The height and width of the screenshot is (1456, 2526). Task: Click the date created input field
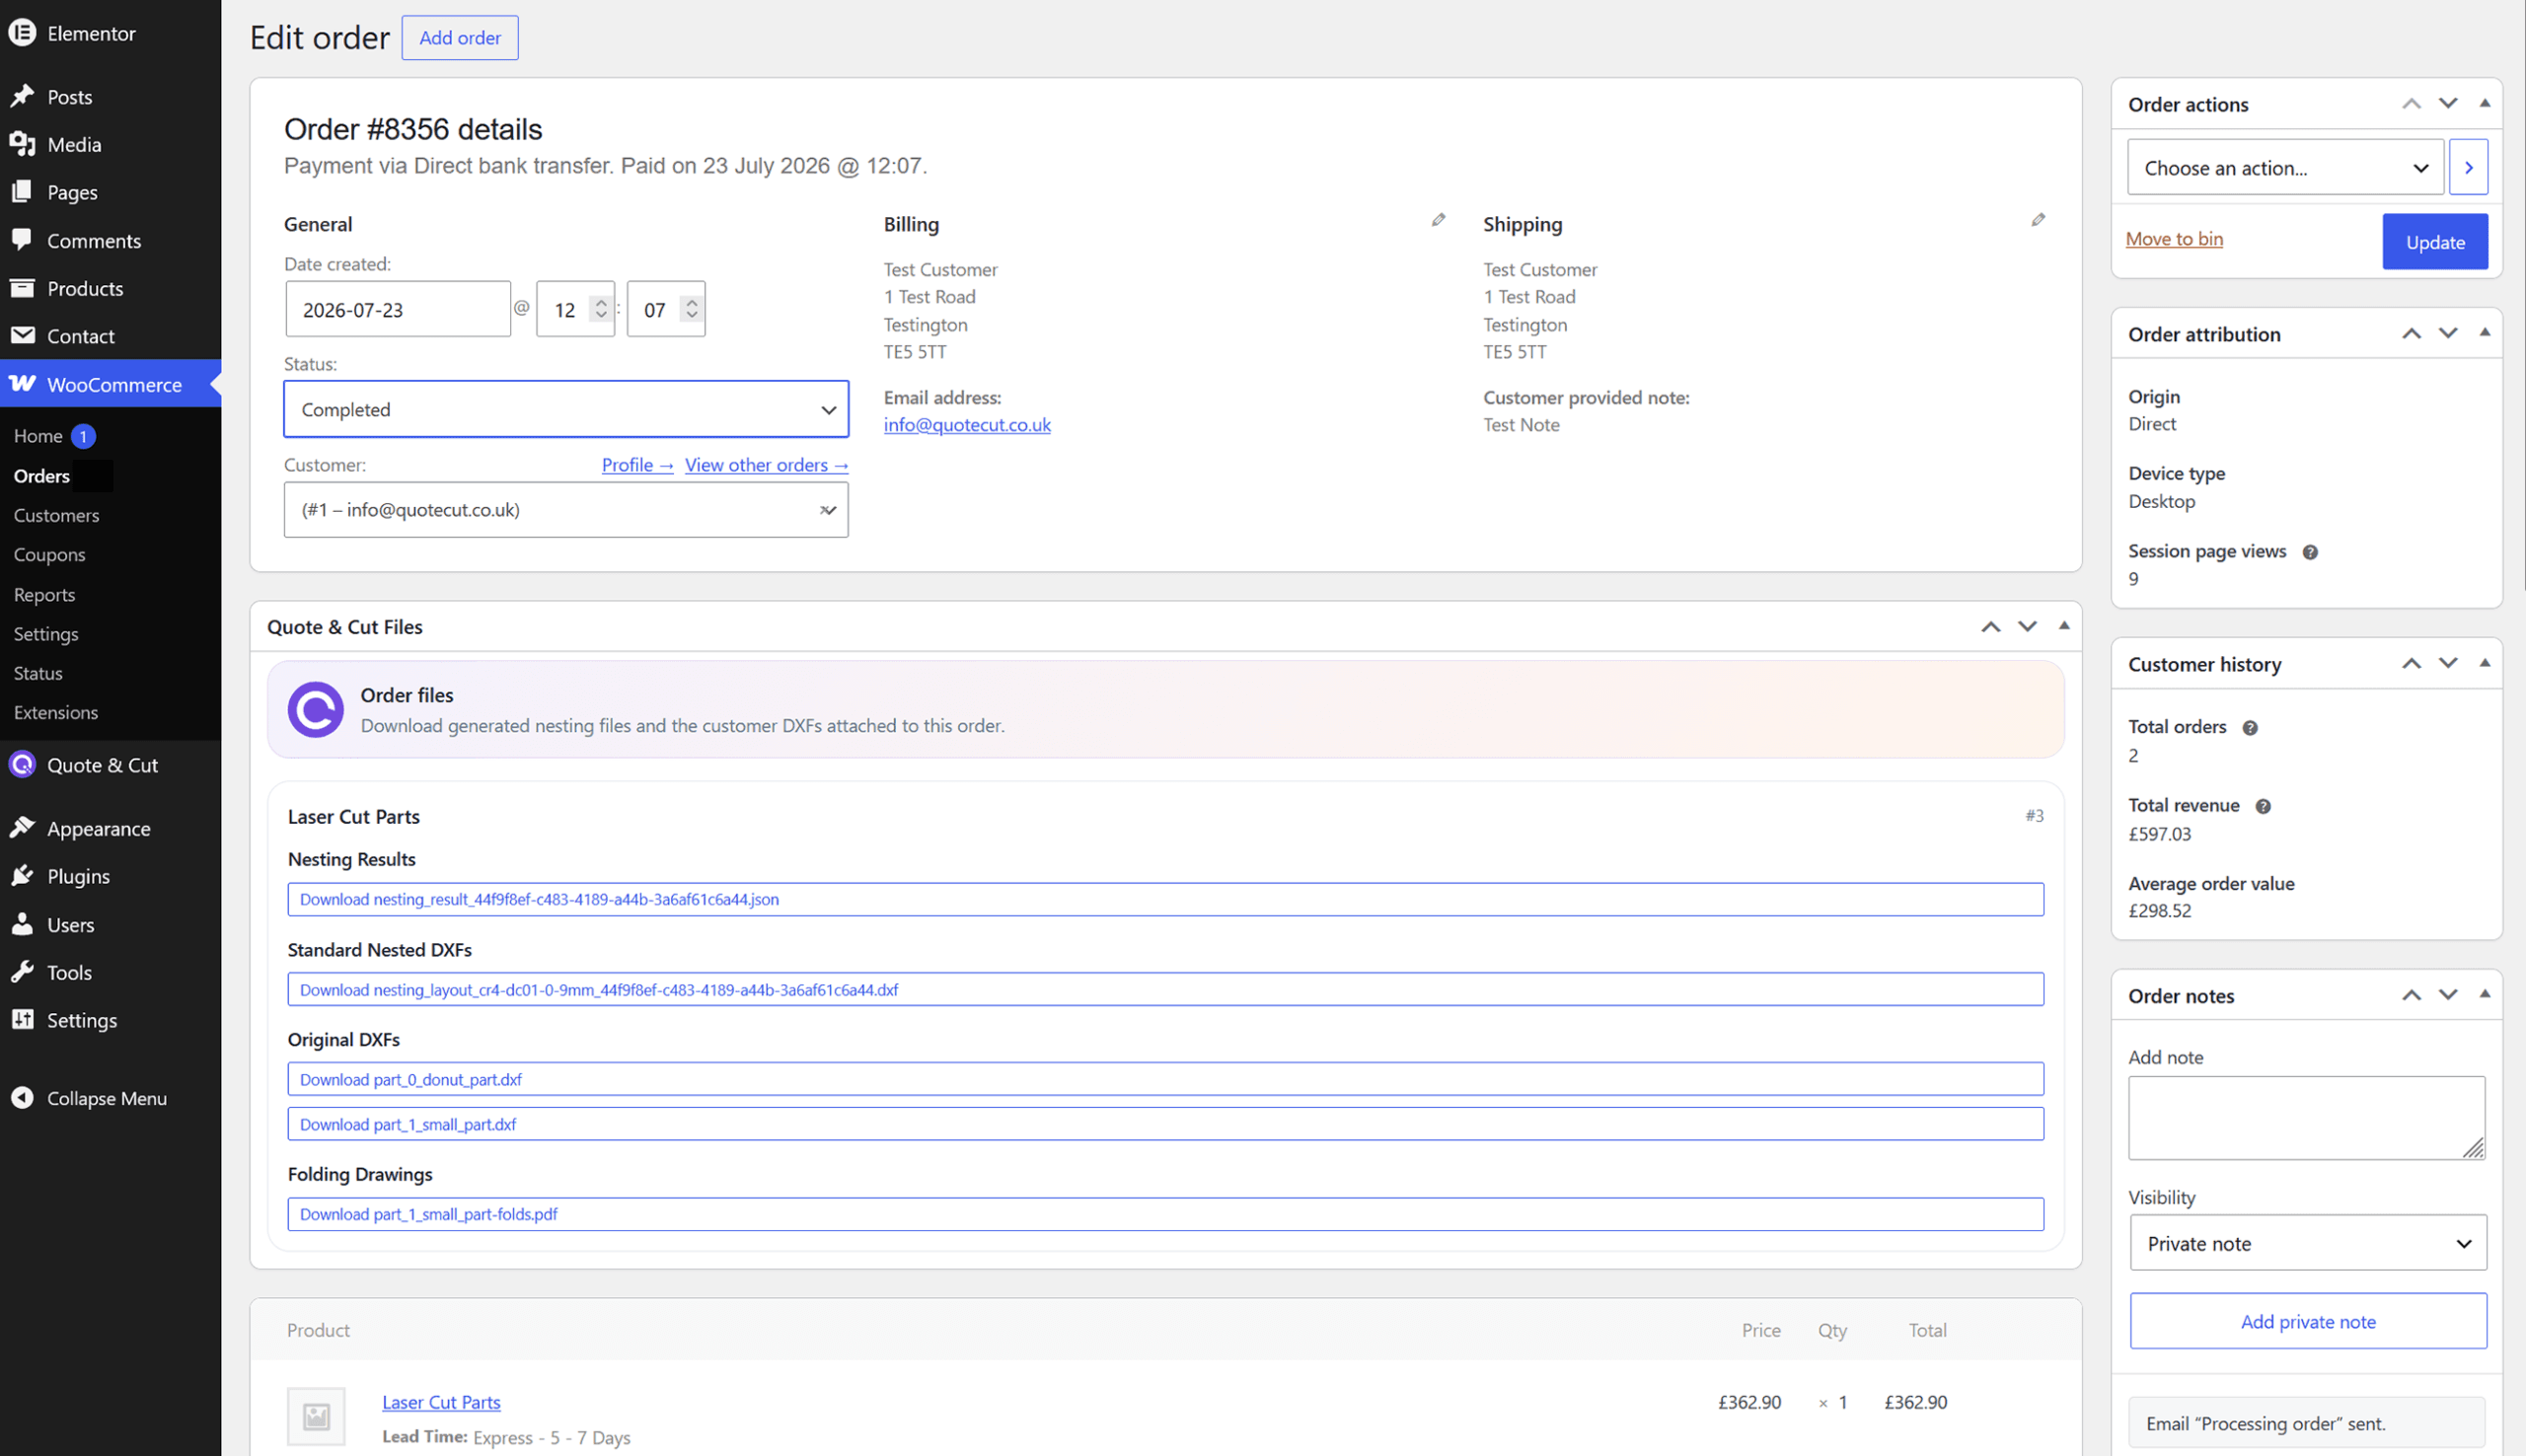point(398,309)
